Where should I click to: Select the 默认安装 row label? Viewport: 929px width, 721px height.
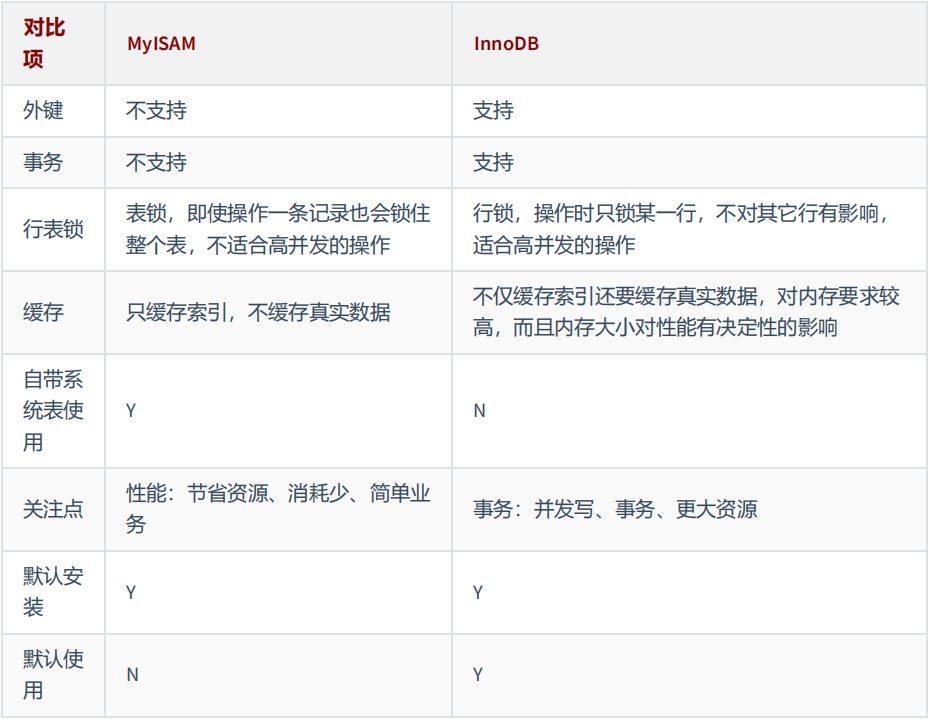[x=53, y=592]
